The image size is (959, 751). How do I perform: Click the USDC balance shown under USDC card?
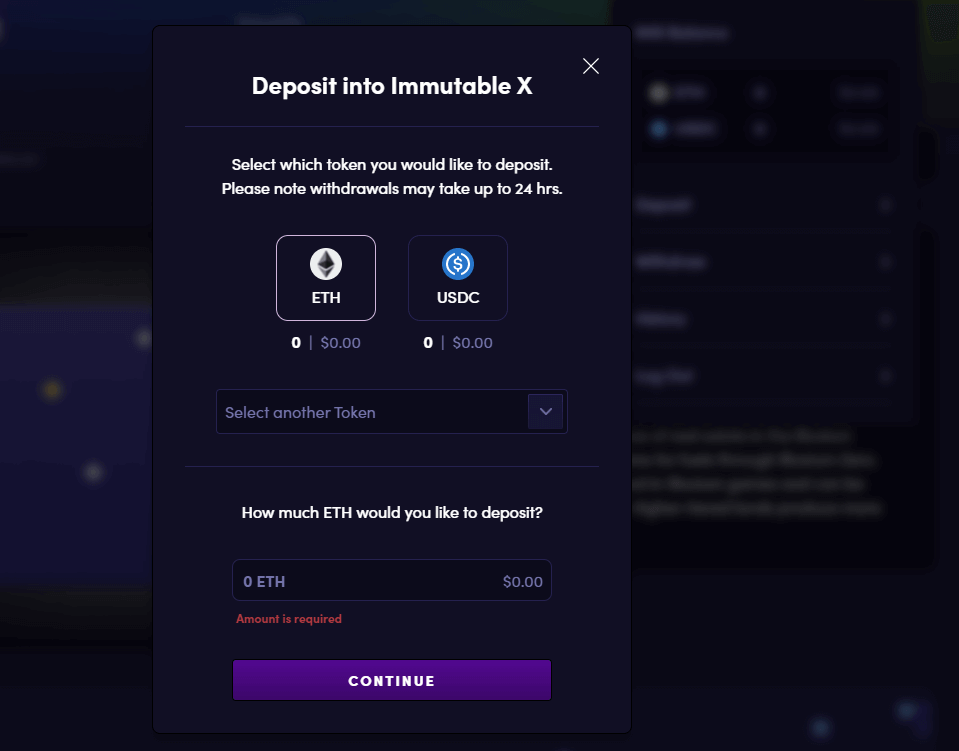click(457, 342)
